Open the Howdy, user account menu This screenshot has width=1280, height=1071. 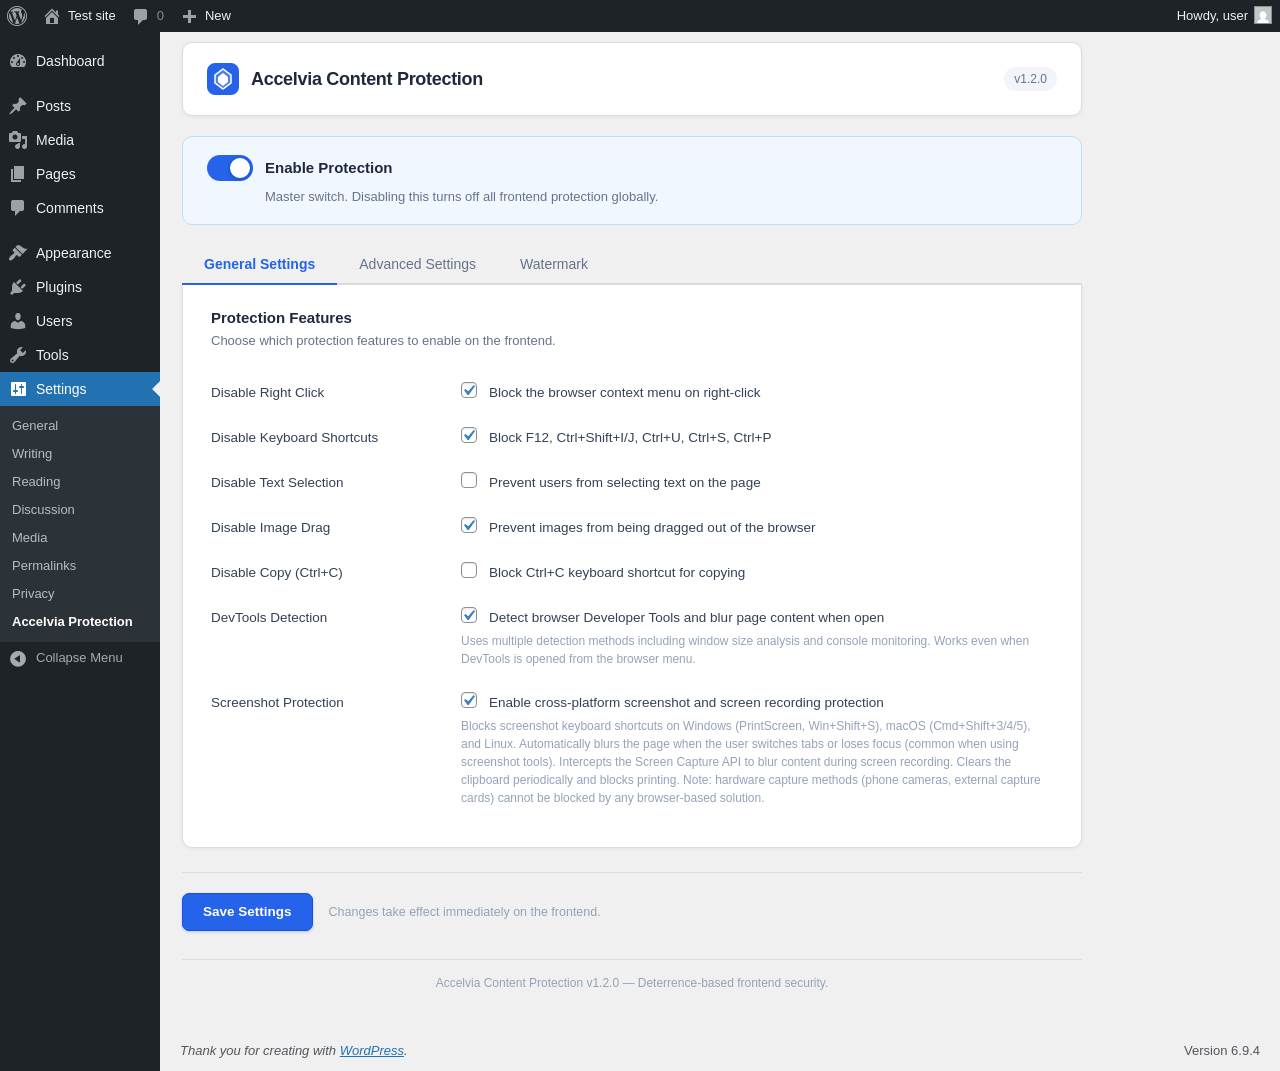coord(1222,16)
